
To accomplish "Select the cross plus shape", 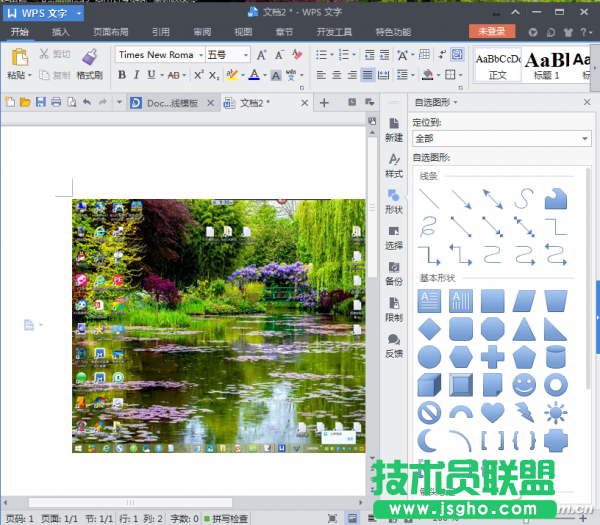I will (492, 356).
